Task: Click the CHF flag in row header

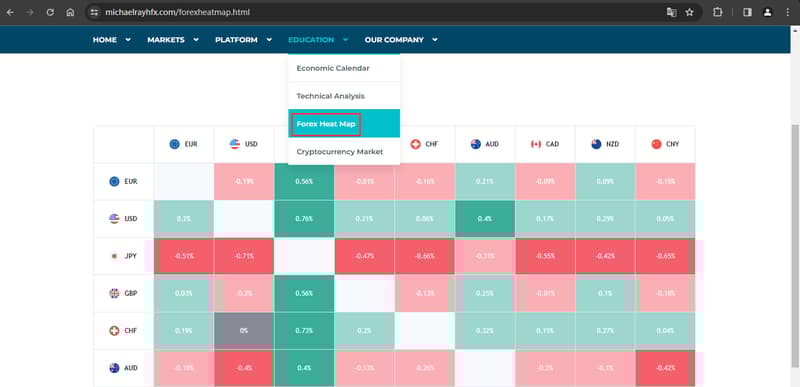Action: (x=114, y=330)
